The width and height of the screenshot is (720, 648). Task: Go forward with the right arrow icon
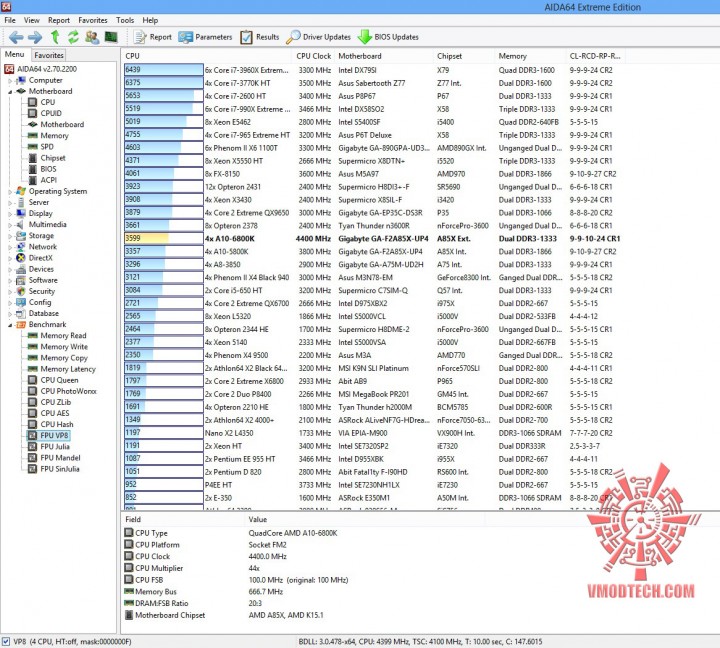click(x=35, y=37)
